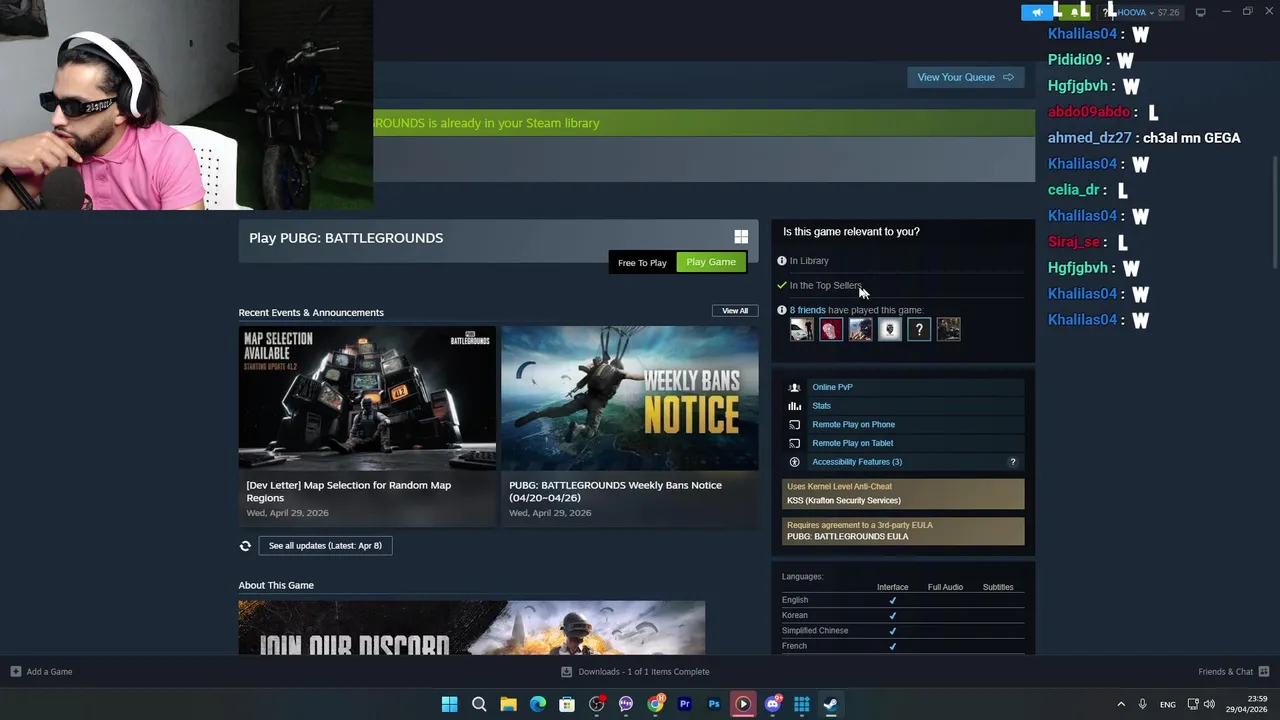Click the Join Our Discord banner
The width and height of the screenshot is (1280, 720).
472,628
